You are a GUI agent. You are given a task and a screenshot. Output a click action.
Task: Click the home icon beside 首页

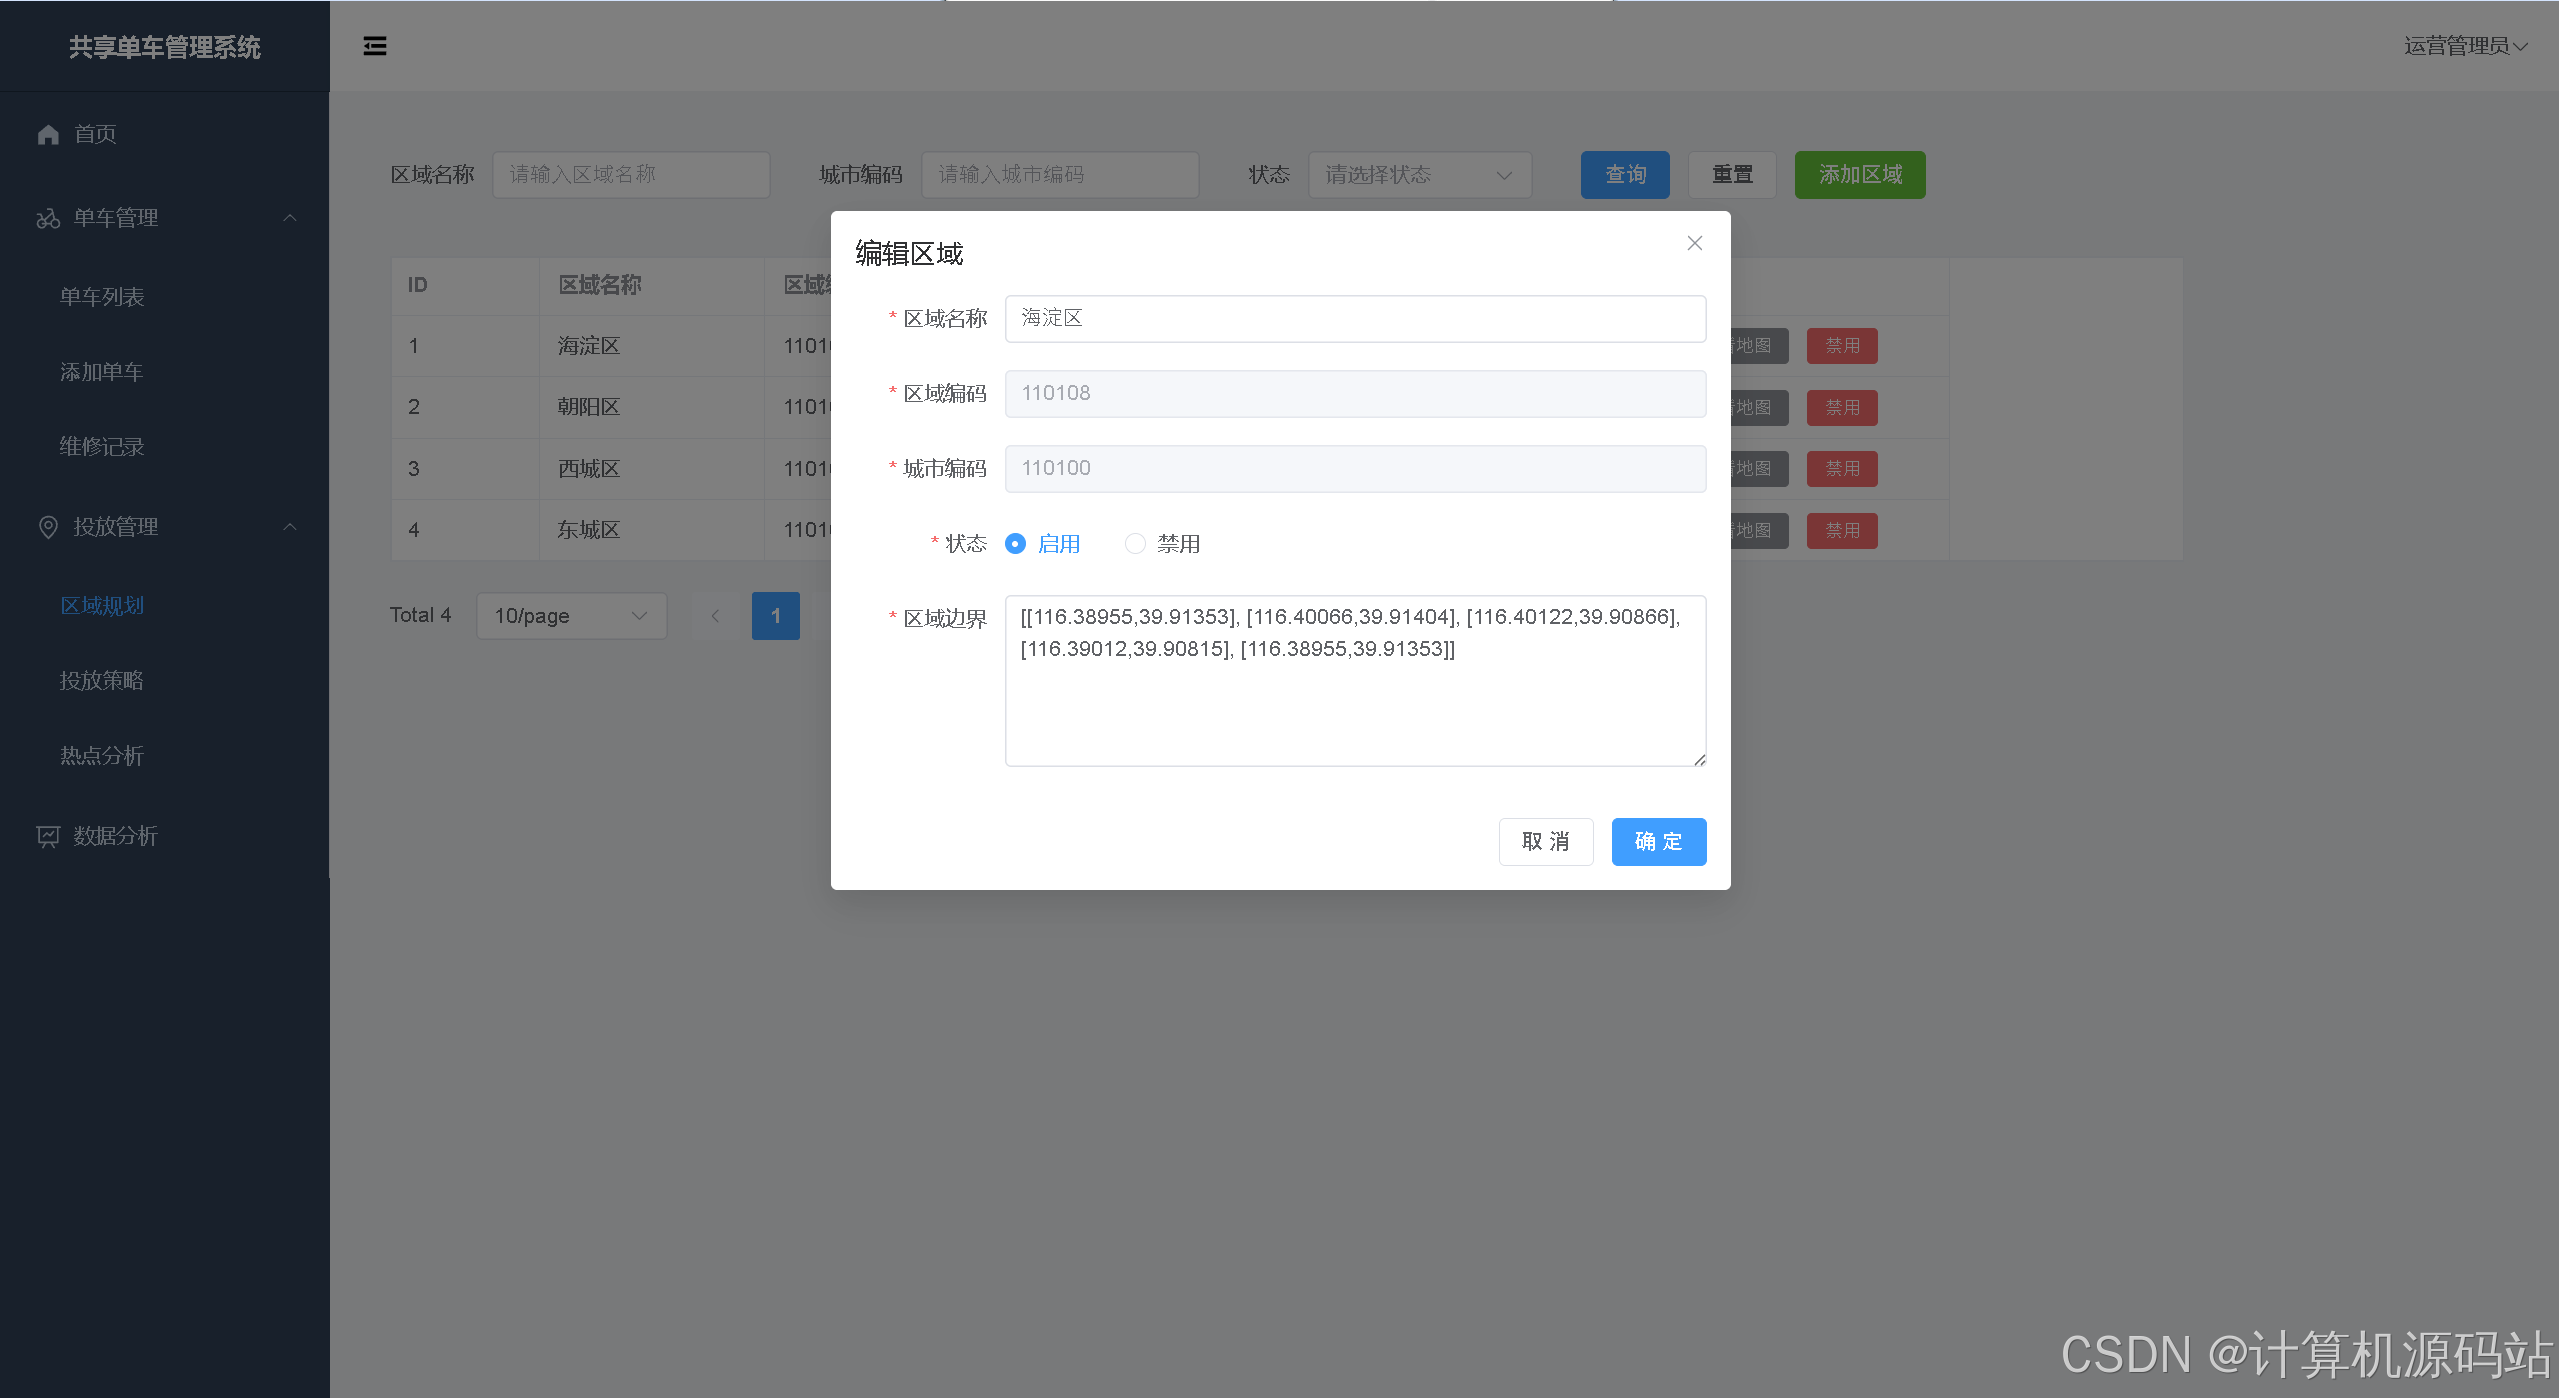click(x=48, y=134)
